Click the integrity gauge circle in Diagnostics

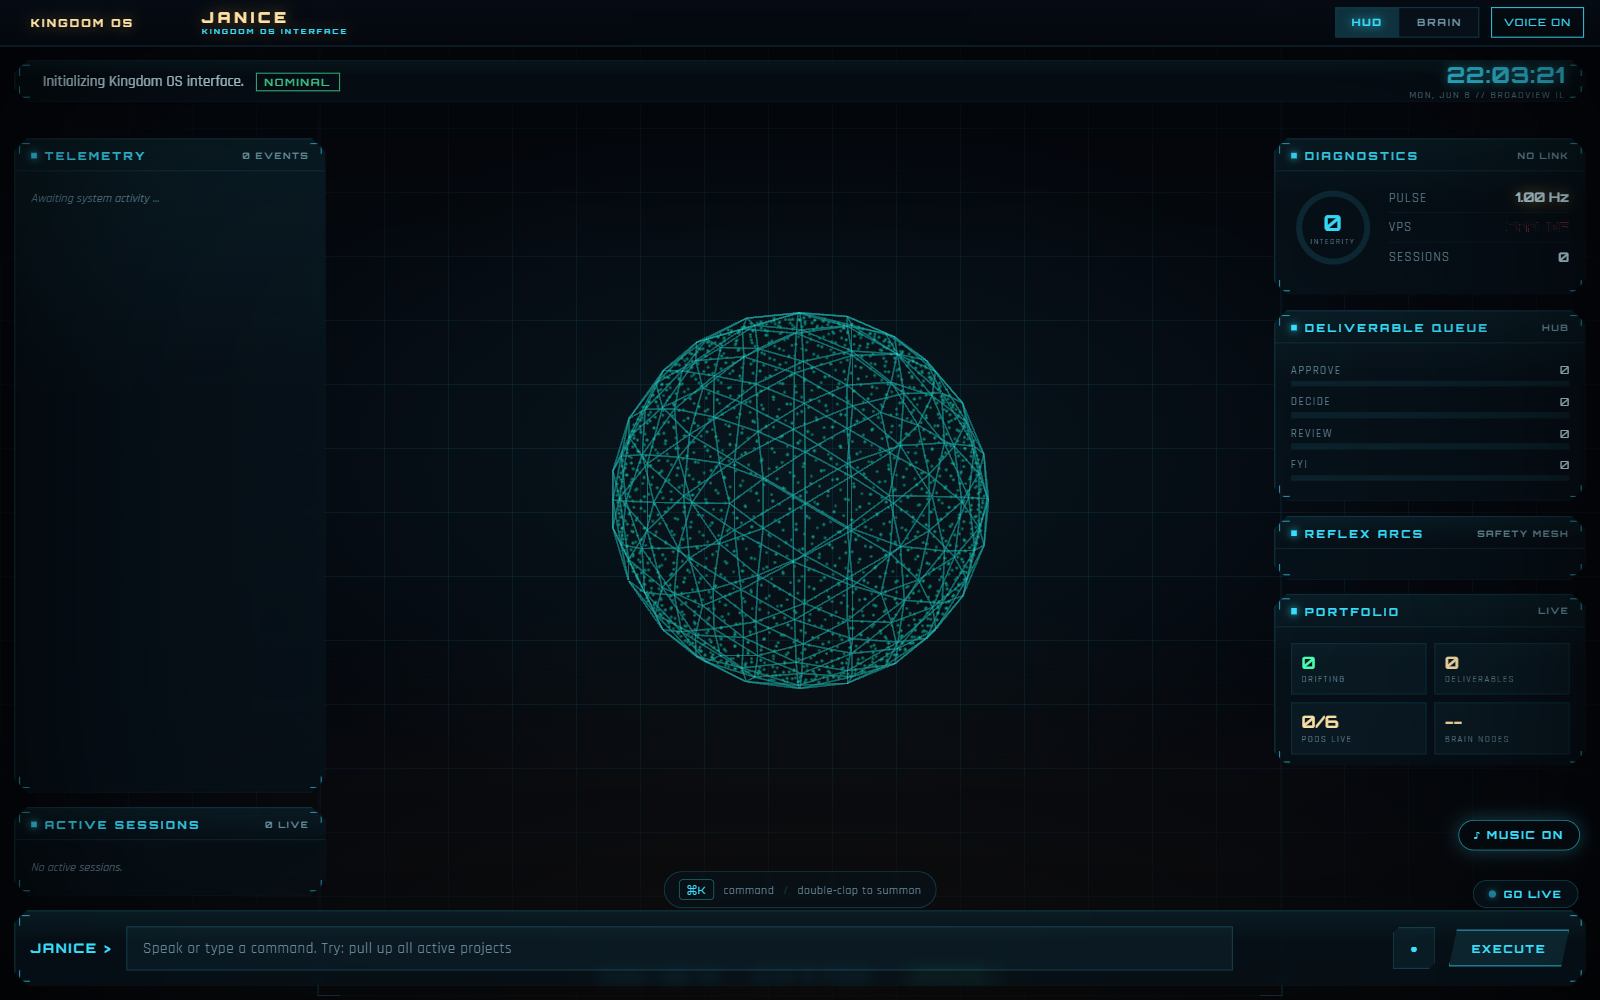[x=1332, y=227]
